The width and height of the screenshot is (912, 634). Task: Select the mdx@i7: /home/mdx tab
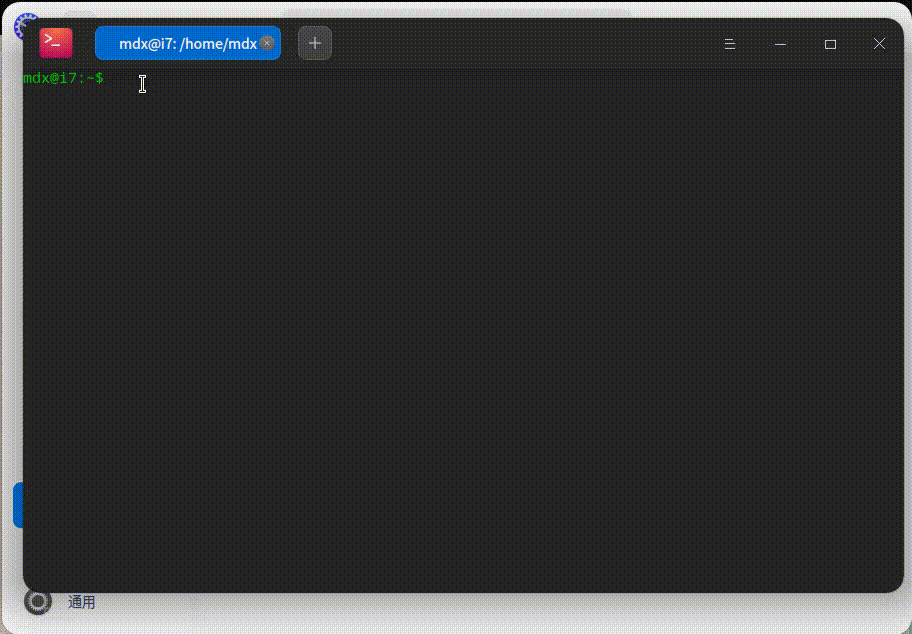click(187, 43)
